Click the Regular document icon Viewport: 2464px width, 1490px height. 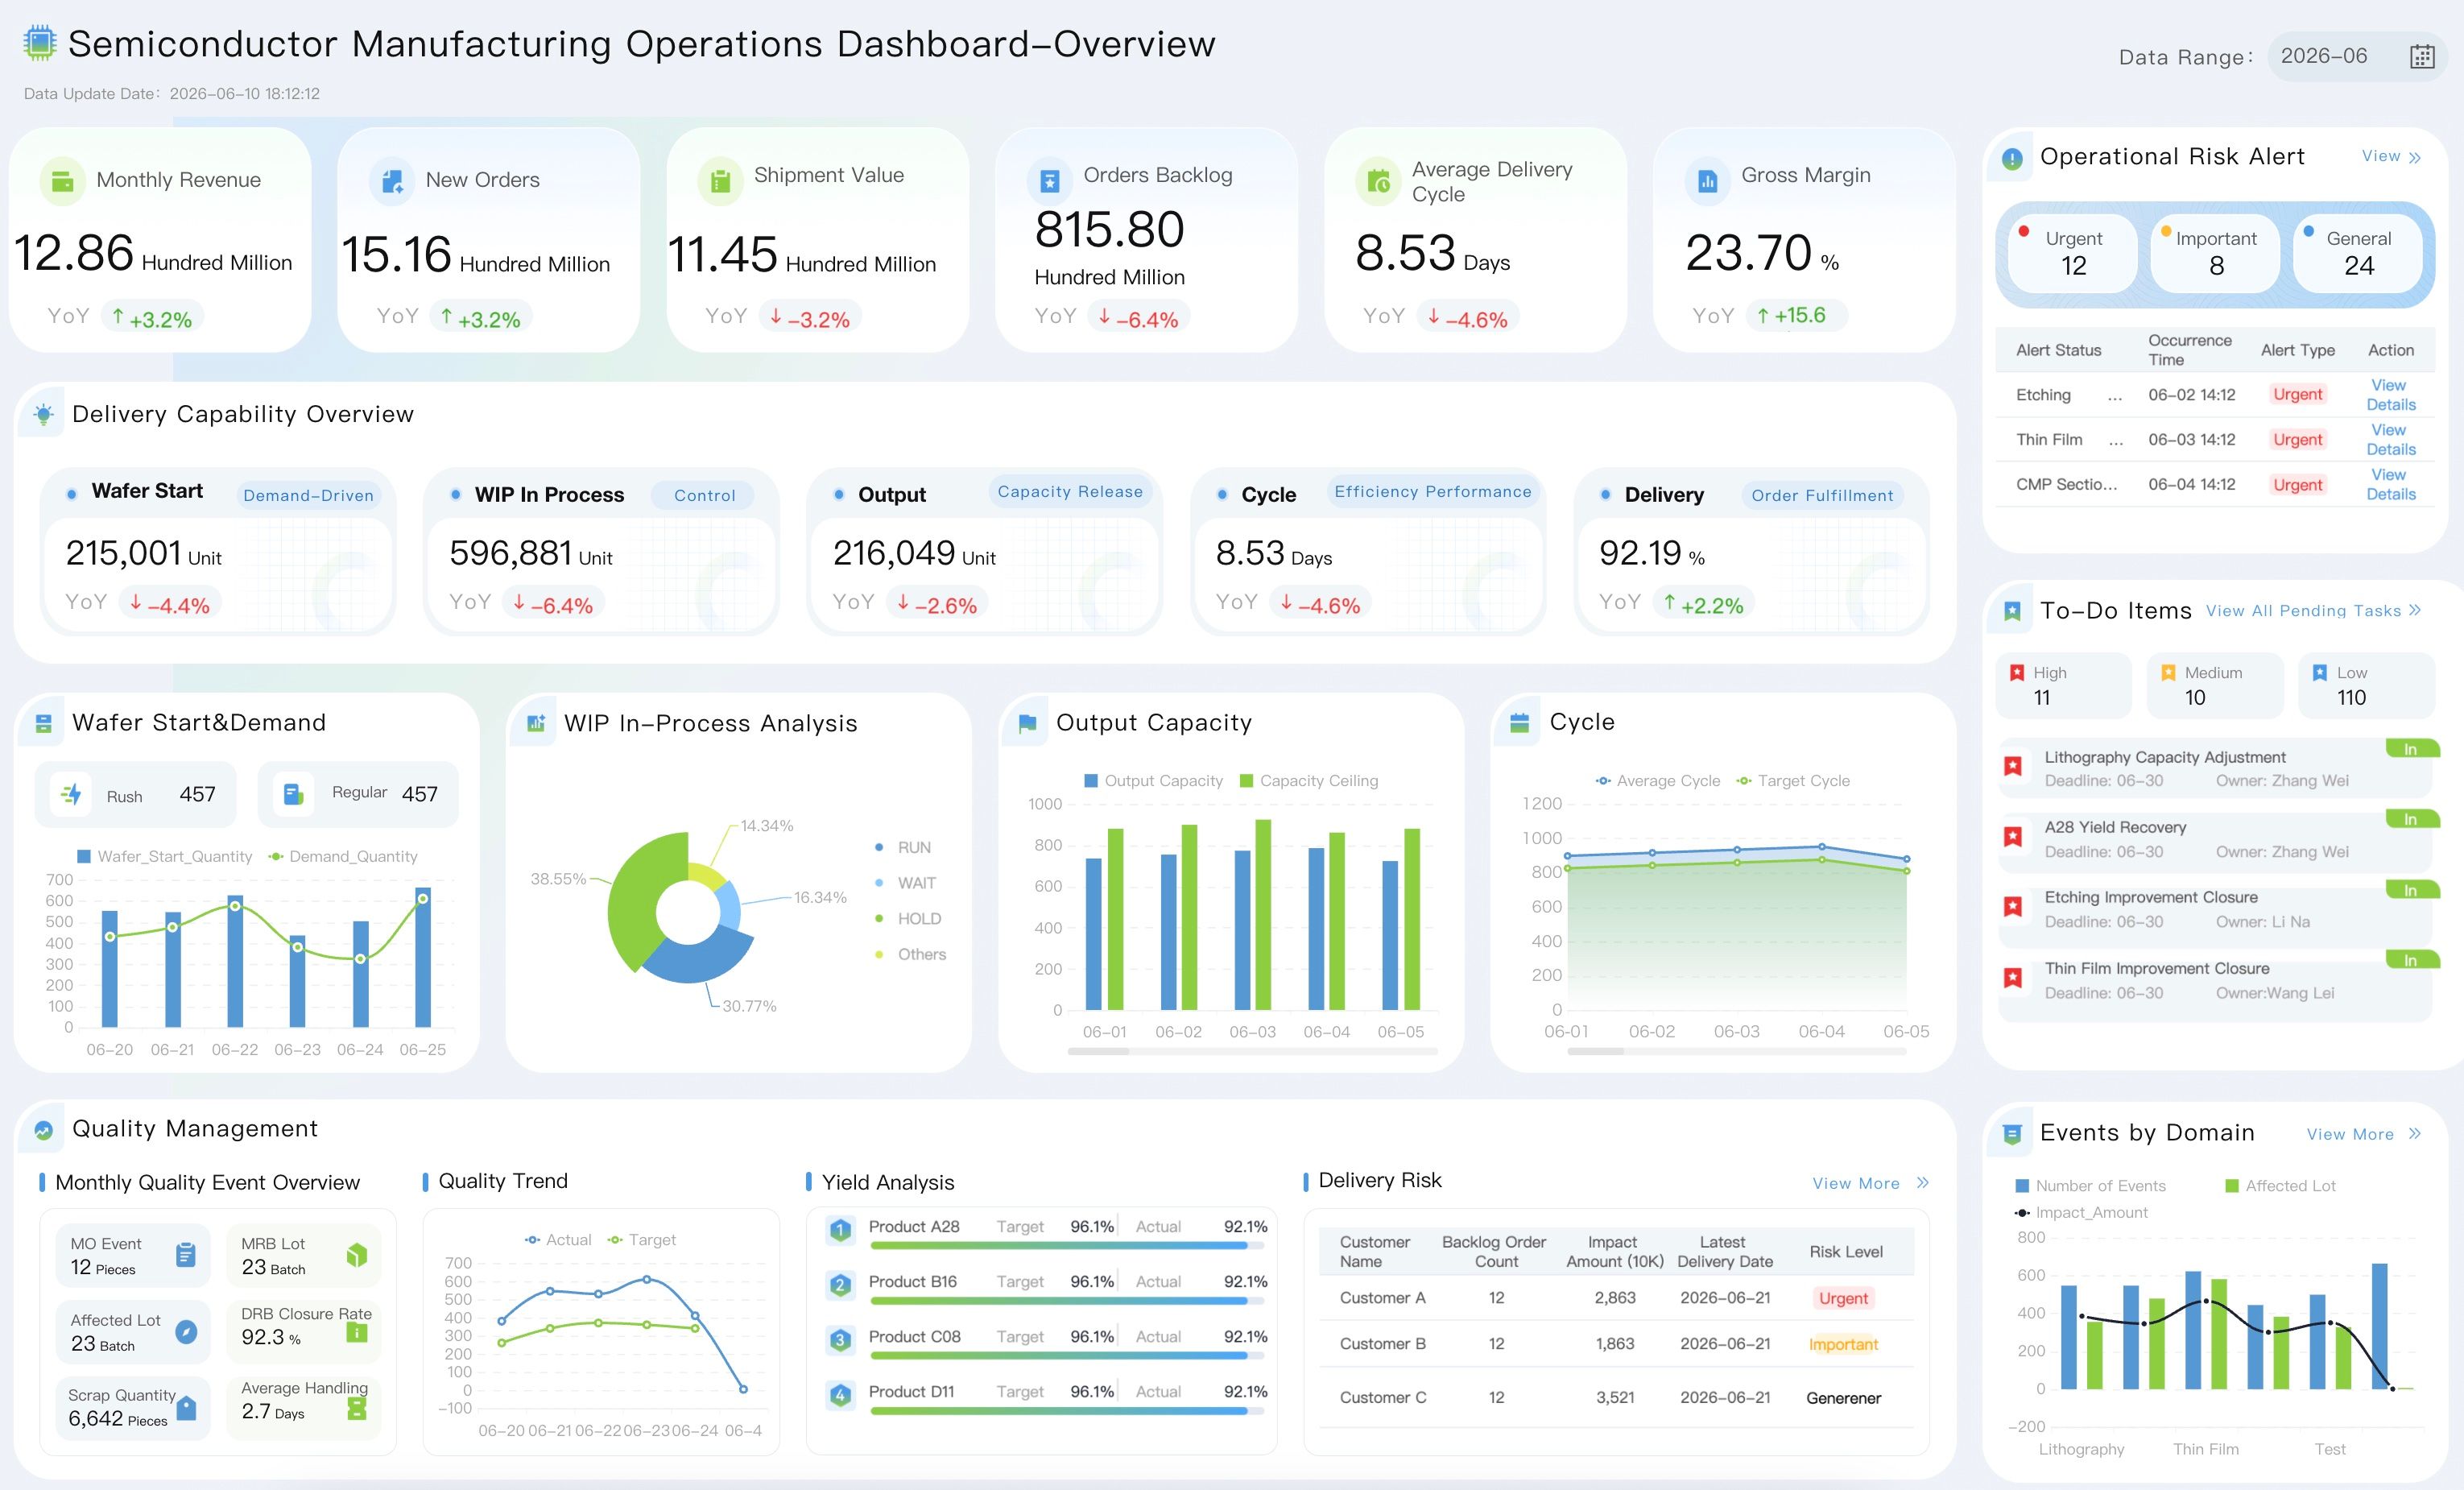coord(293,795)
